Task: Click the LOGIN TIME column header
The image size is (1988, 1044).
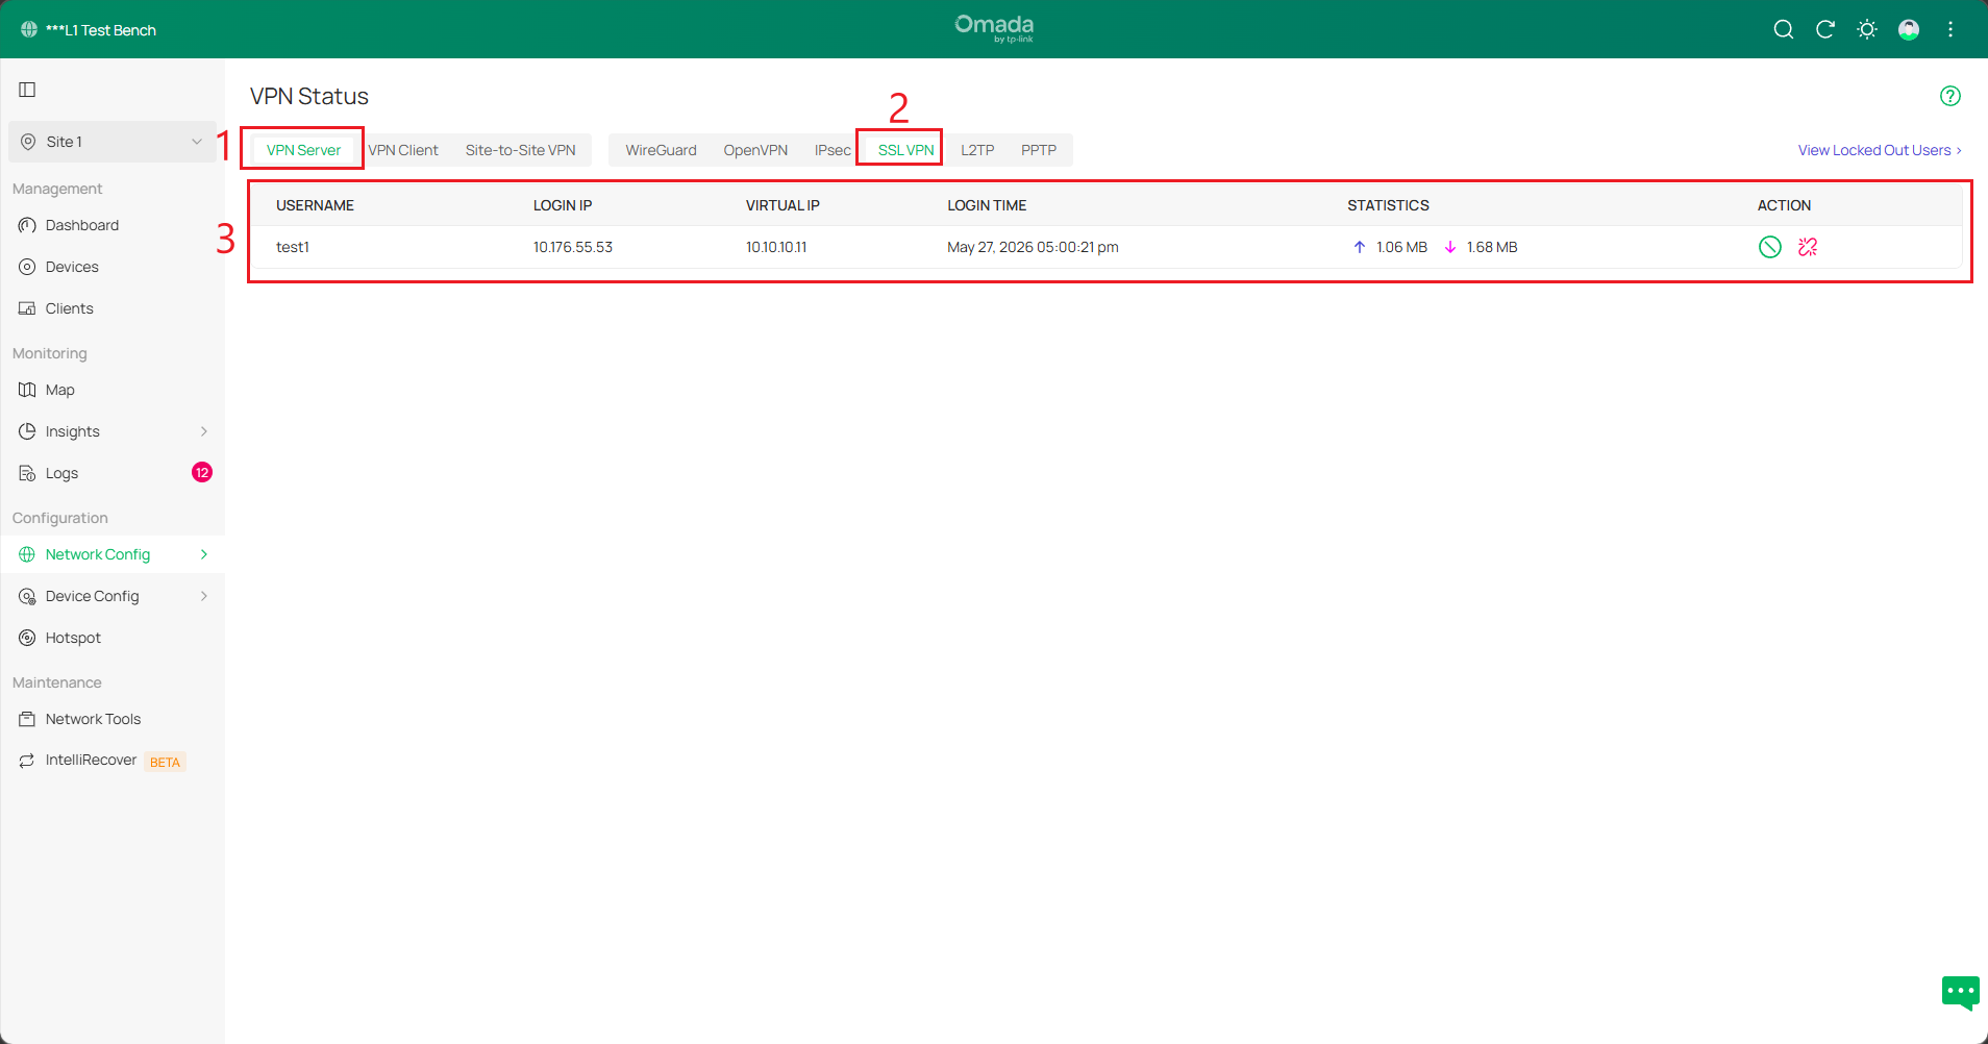Action: pos(987,205)
